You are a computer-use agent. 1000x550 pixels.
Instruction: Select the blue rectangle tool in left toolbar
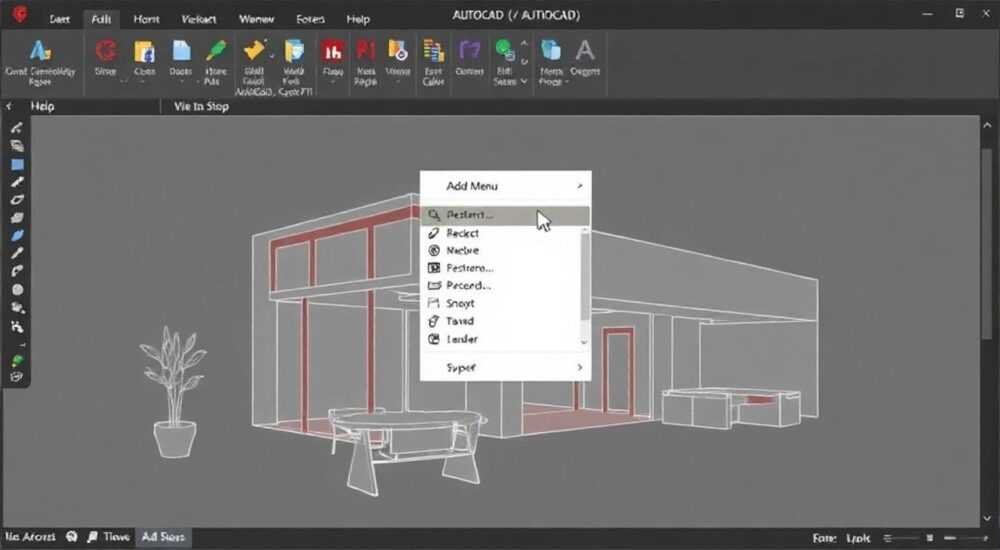click(17, 165)
